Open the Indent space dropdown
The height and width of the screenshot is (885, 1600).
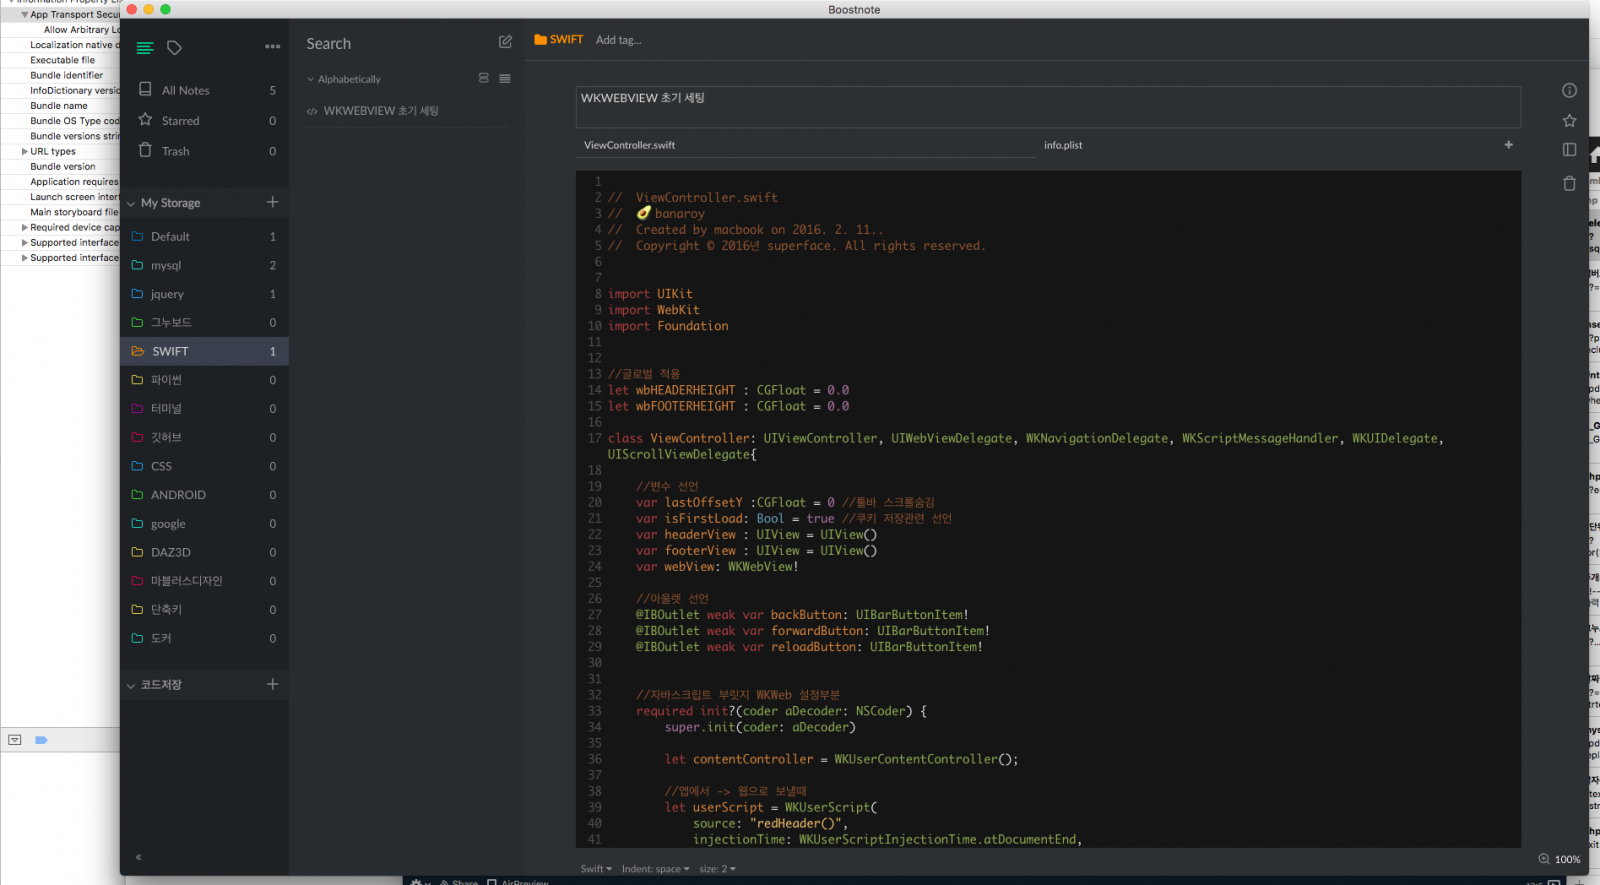click(x=655, y=869)
